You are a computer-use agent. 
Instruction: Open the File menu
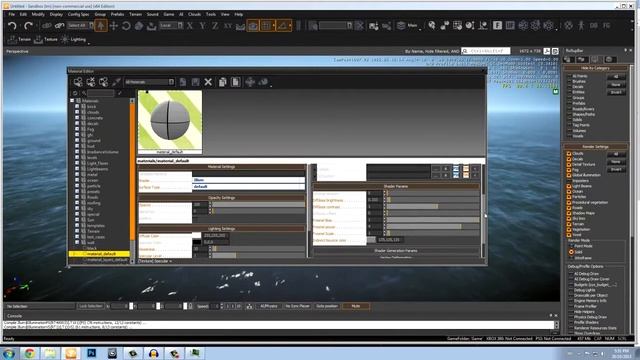pos(11,14)
